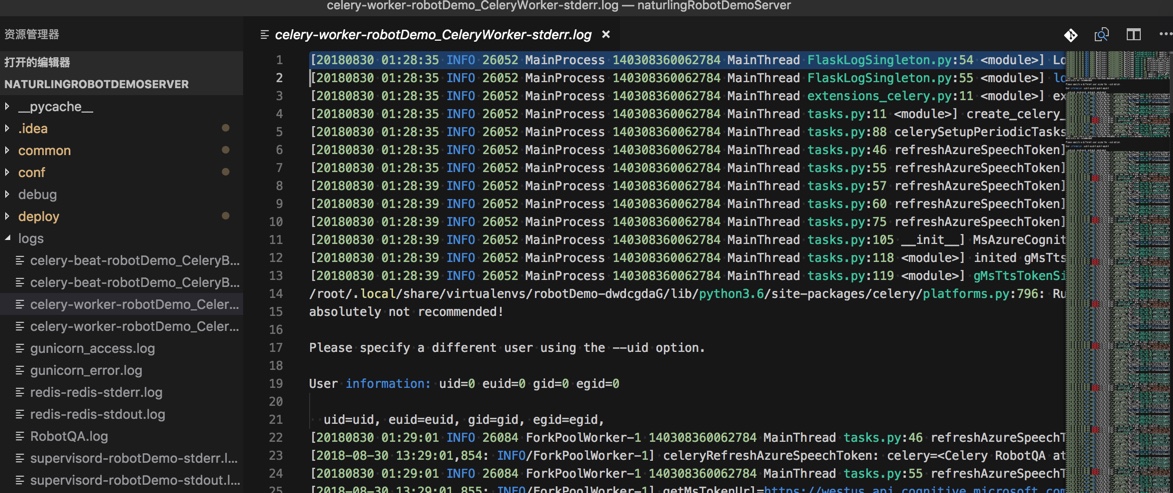Open the git changes icon in editor toolbar

1071,35
